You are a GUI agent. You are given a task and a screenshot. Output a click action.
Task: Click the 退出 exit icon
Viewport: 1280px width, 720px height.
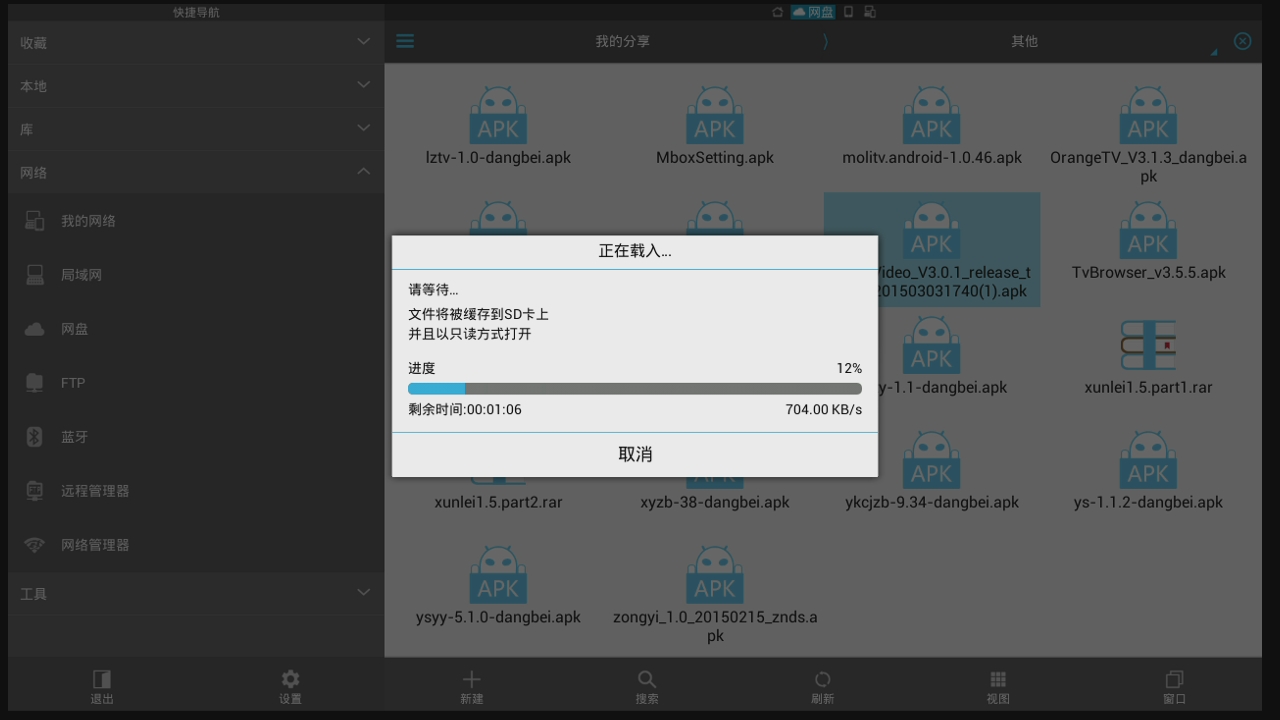pyautogui.click(x=102, y=678)
